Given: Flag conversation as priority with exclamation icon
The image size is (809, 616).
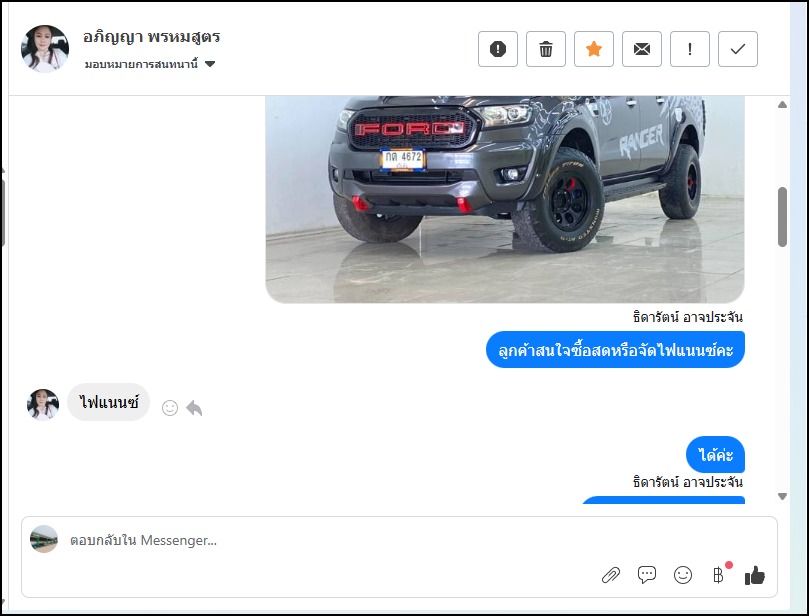Looking at the screenshot, I should coord(689,49).
